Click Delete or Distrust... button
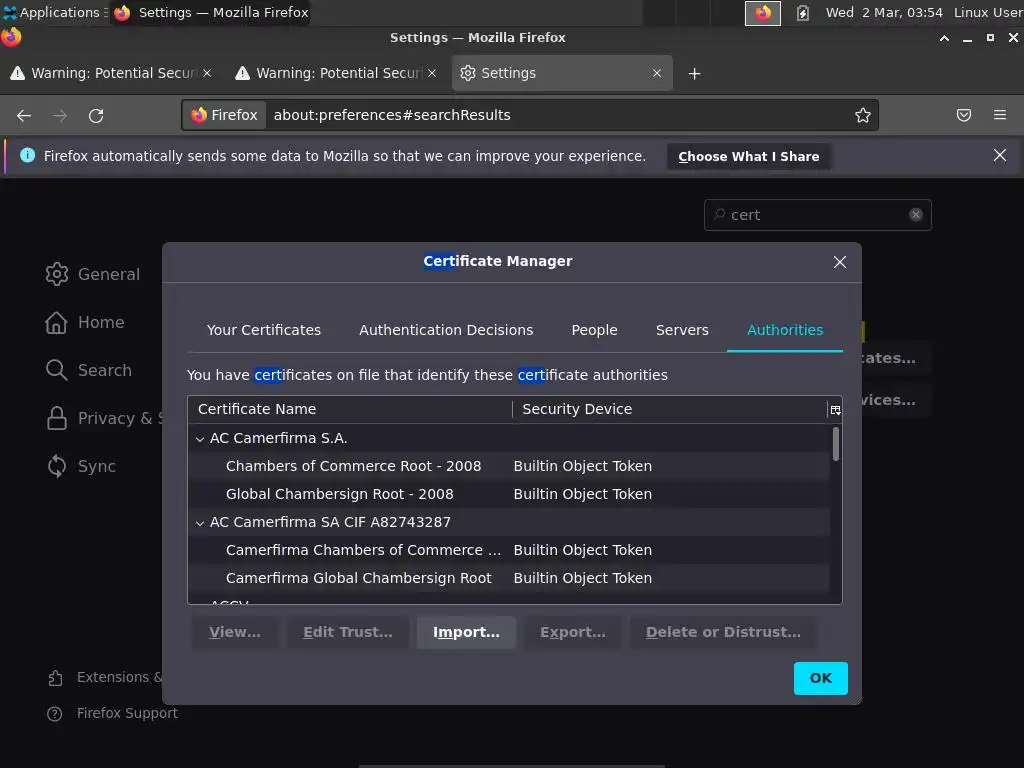 point(723,632)
